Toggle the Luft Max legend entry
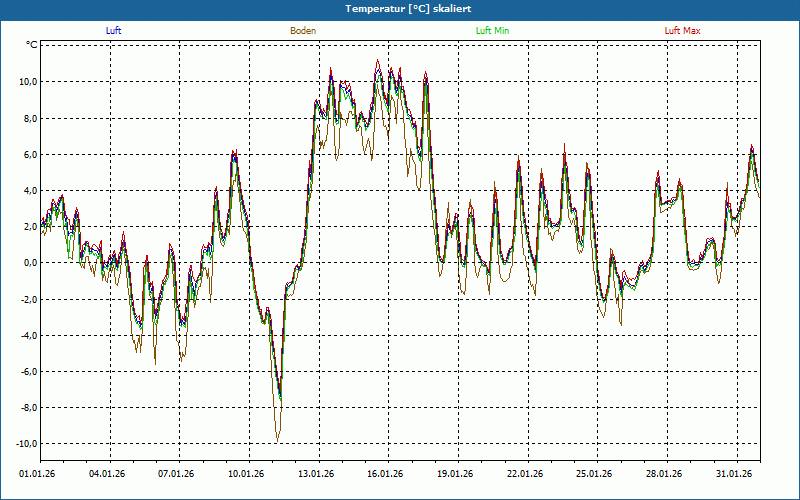 [683, 31]
